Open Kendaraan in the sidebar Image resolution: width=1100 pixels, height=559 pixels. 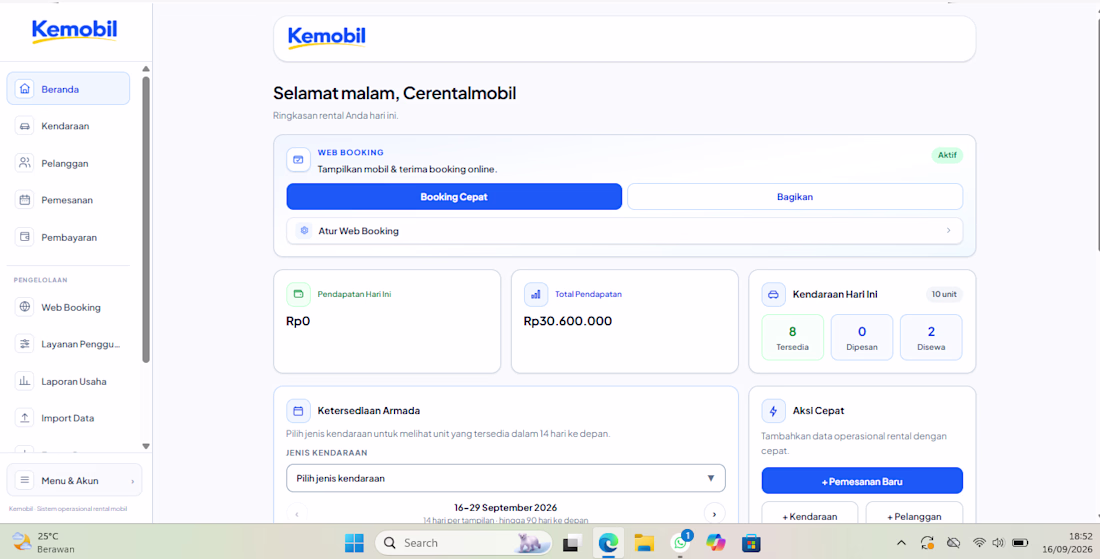point(68,126)
